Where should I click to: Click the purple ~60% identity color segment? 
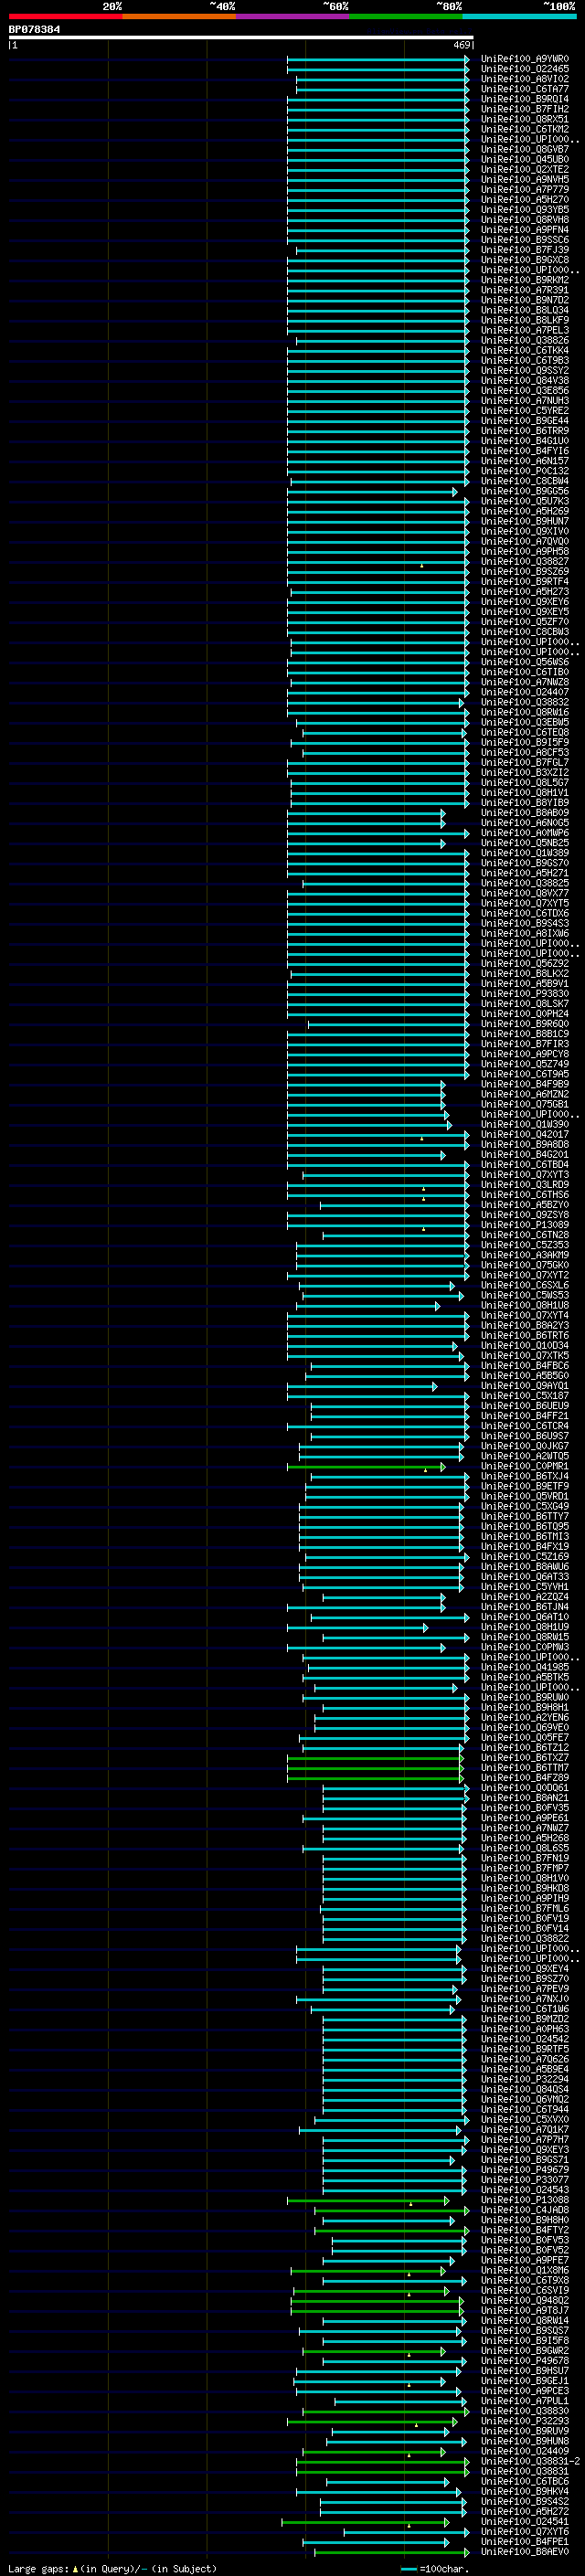point(293,16)
